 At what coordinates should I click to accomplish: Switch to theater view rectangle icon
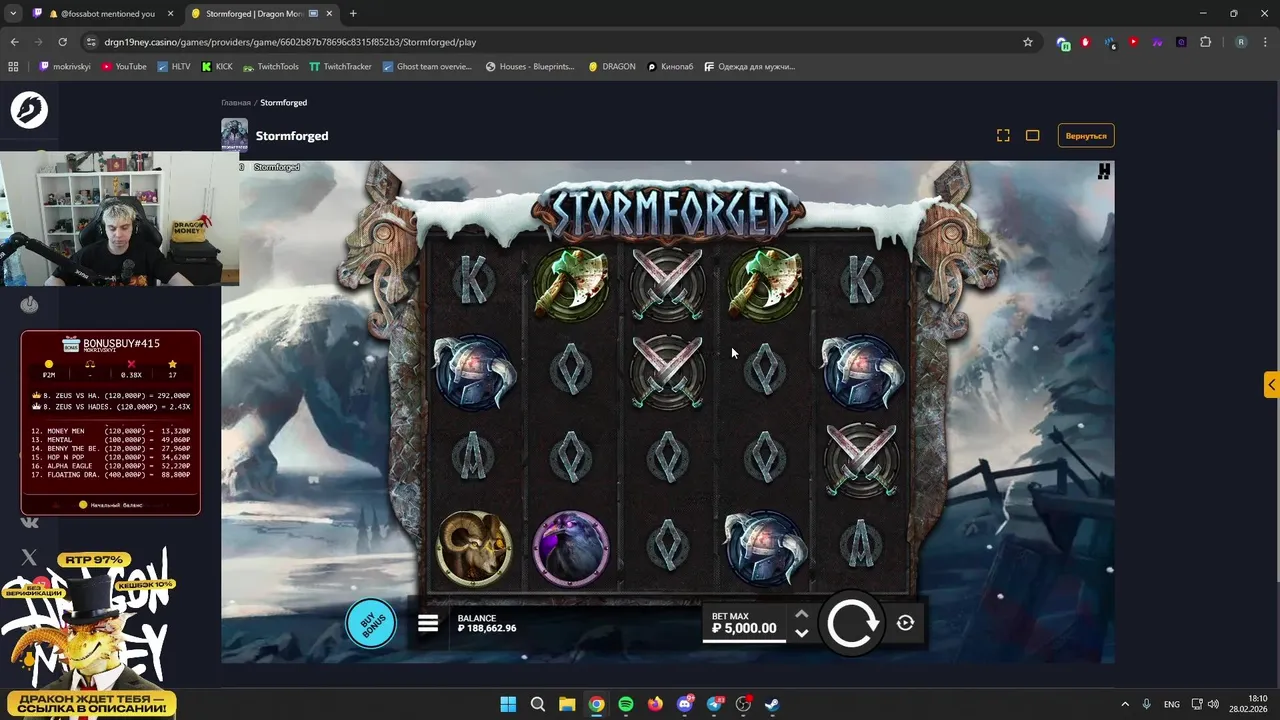pos(1033,135)
